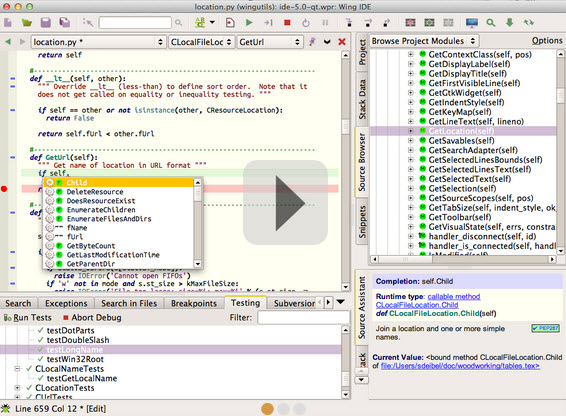
Task: Toggle the red breakpoint in the editor margin
Action: [x=4, y=189]
